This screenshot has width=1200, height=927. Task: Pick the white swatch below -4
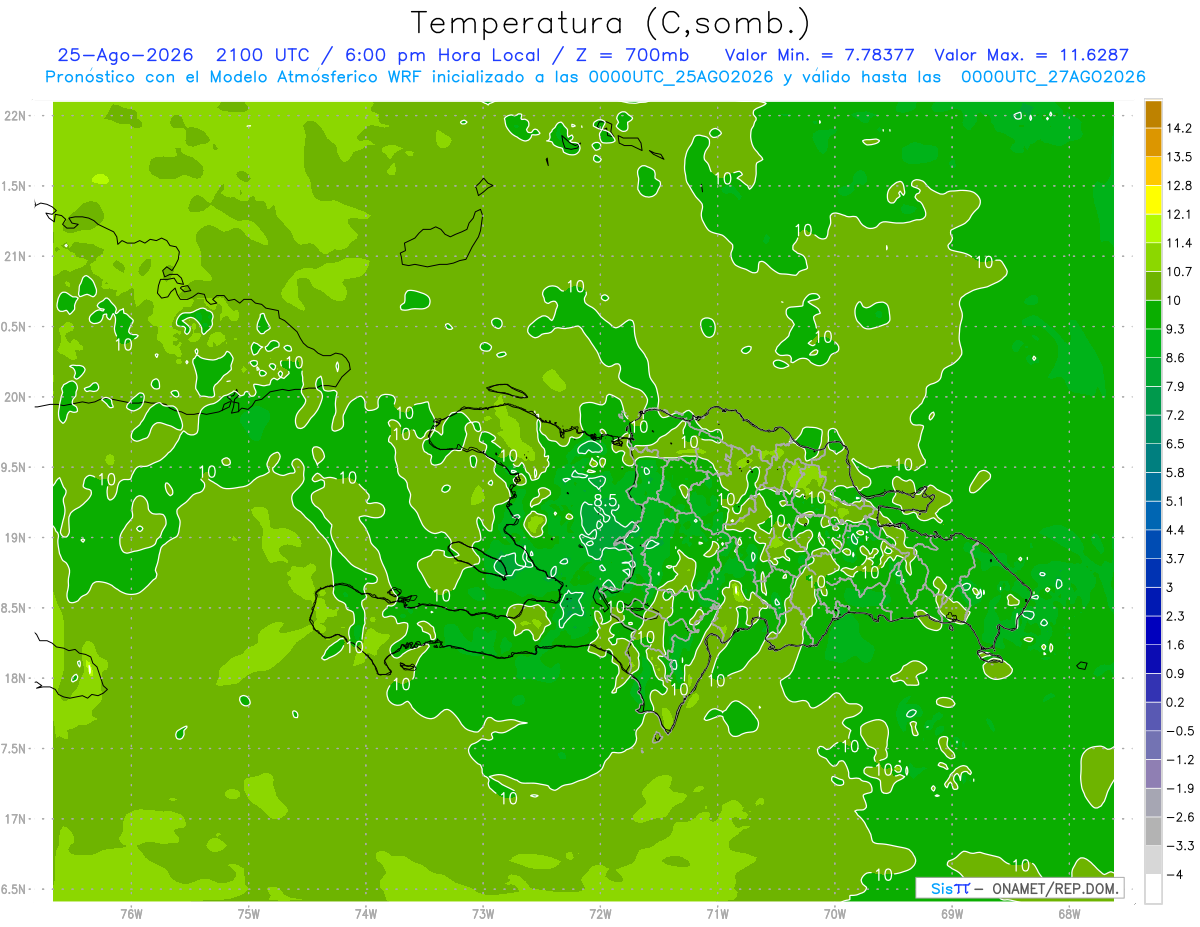pos(1153,888)
